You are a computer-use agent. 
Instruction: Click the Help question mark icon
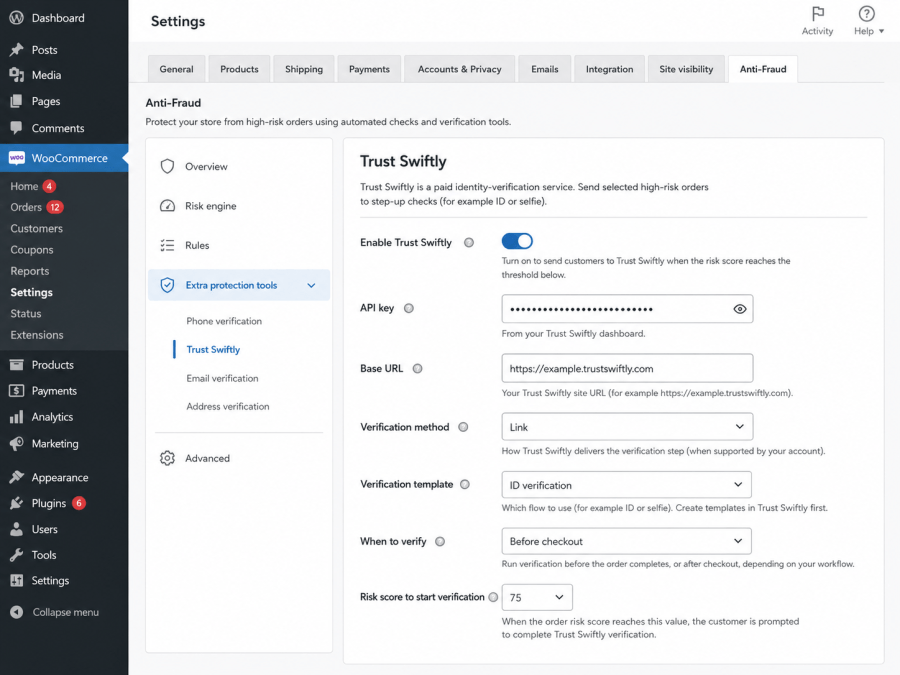click(866, 13)
